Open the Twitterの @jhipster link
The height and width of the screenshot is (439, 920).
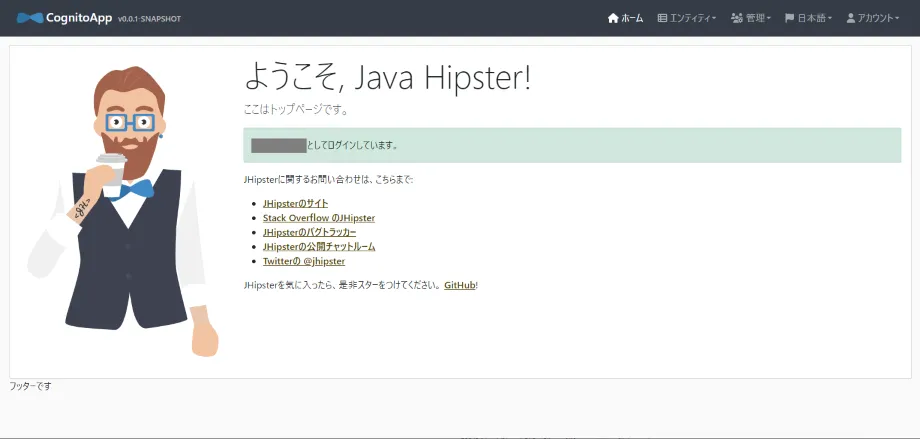coord(304,261)
